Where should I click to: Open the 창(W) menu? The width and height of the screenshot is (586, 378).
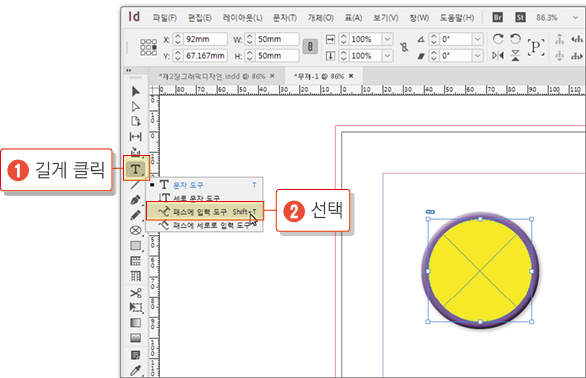click(x=419, y=18)
